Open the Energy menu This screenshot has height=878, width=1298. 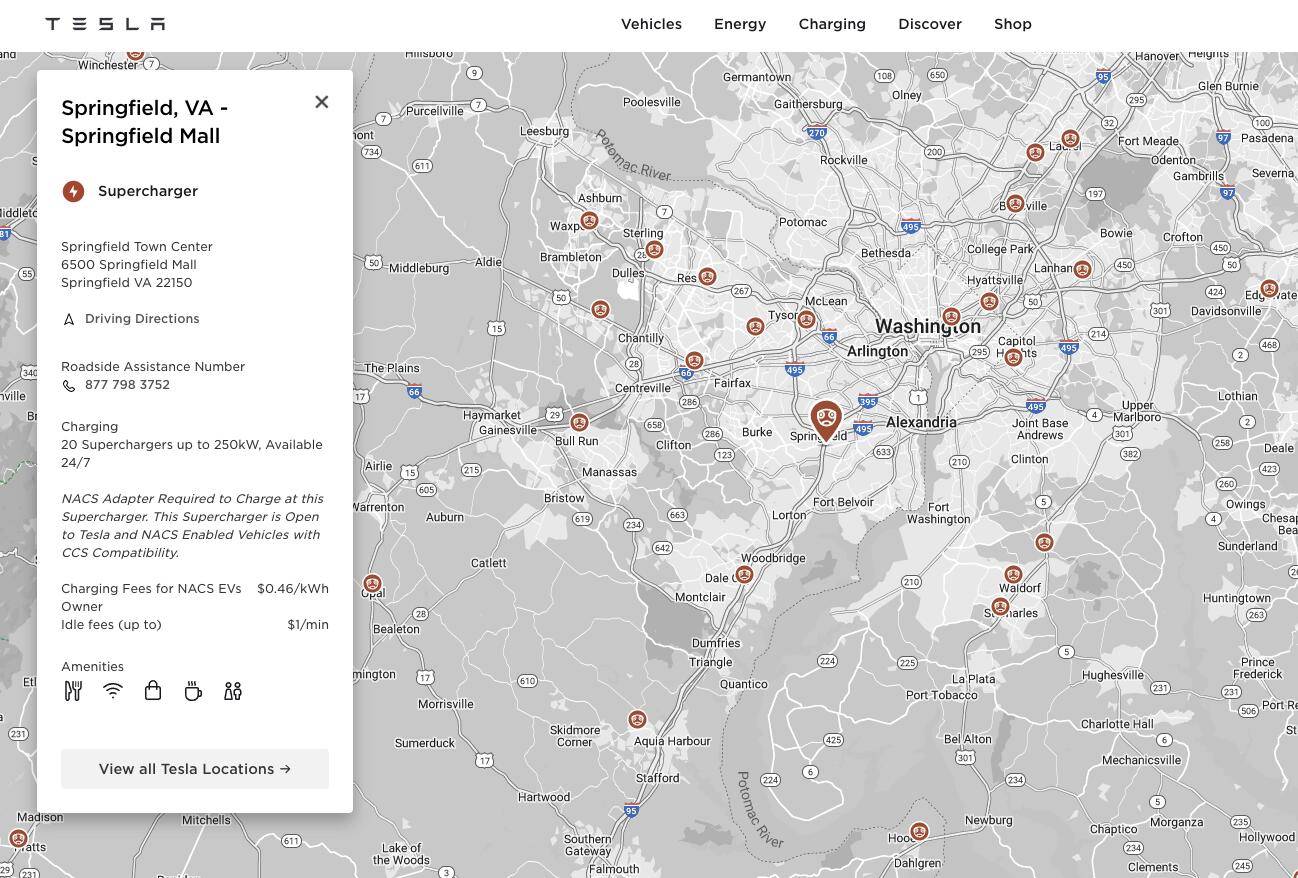click(740, 24)
